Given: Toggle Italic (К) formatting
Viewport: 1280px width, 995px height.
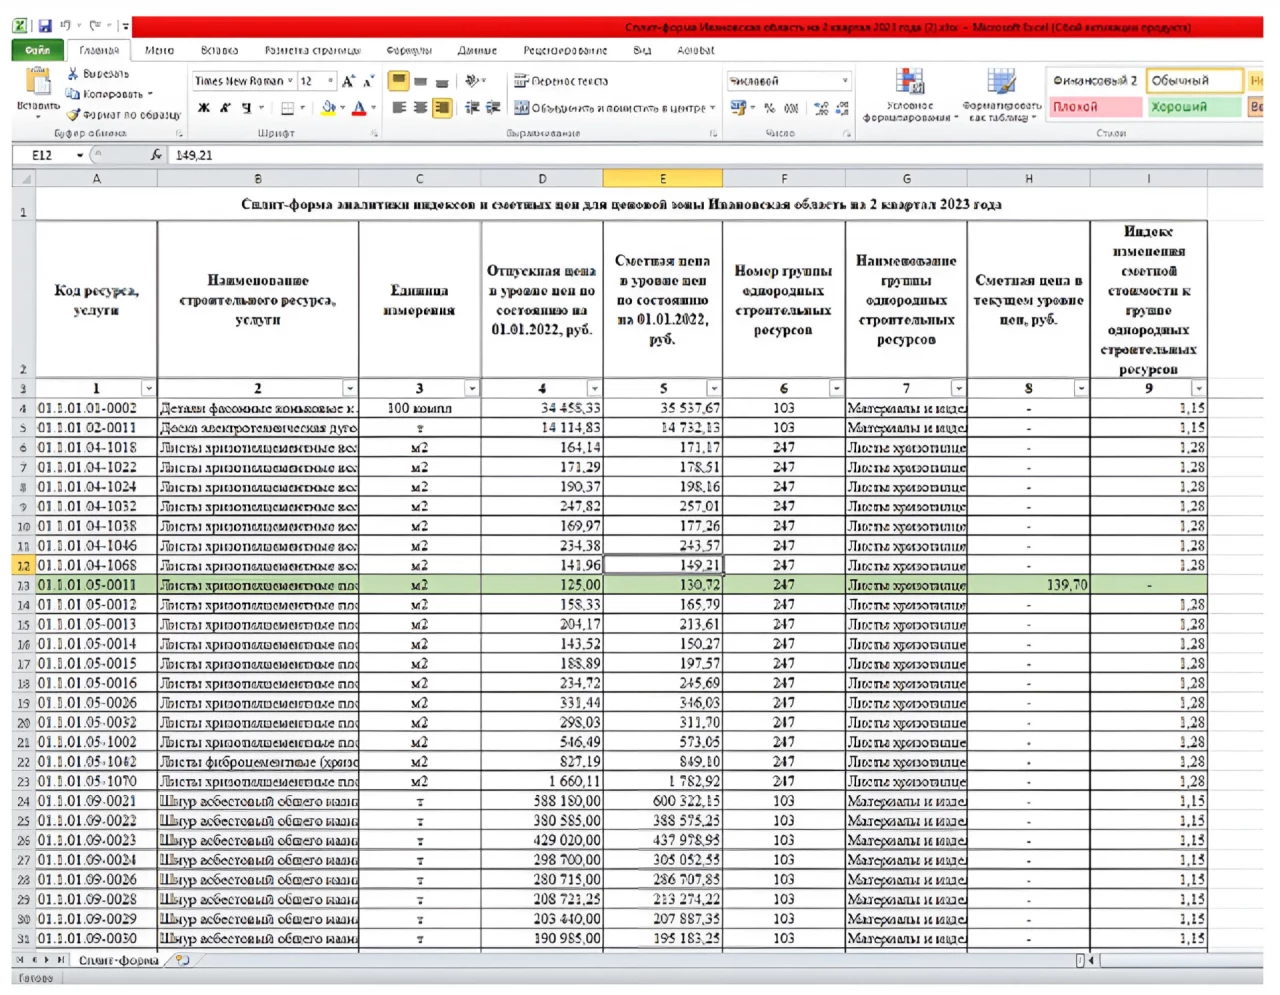Looking at the screenshot, I should click(x=225, y=108).
